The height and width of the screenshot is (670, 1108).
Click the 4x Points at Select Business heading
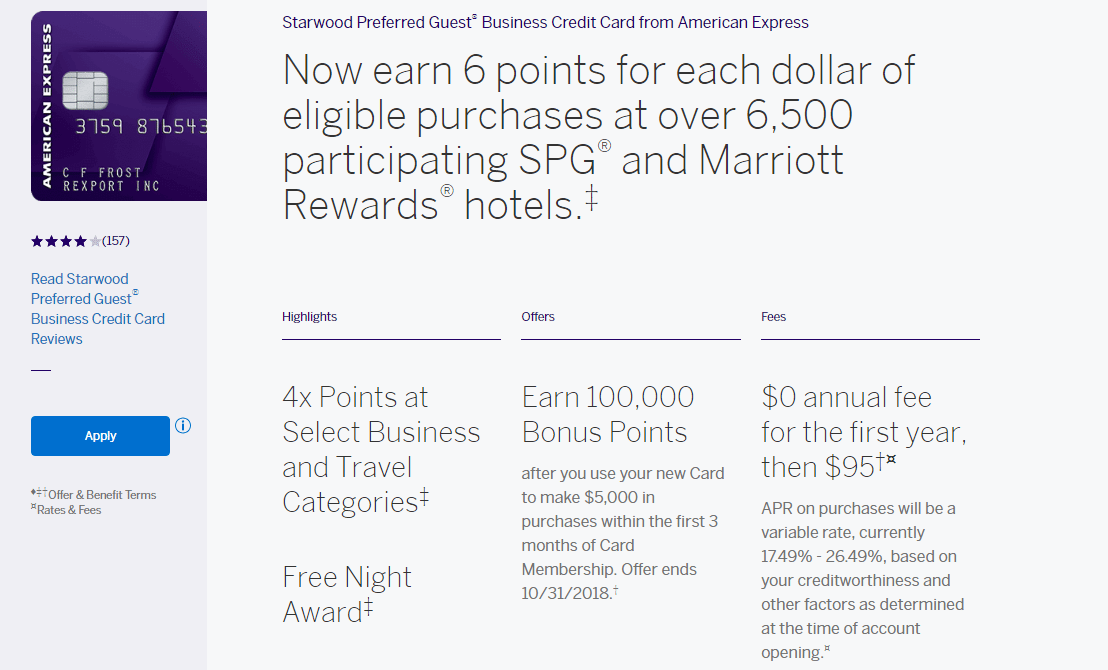381,449
